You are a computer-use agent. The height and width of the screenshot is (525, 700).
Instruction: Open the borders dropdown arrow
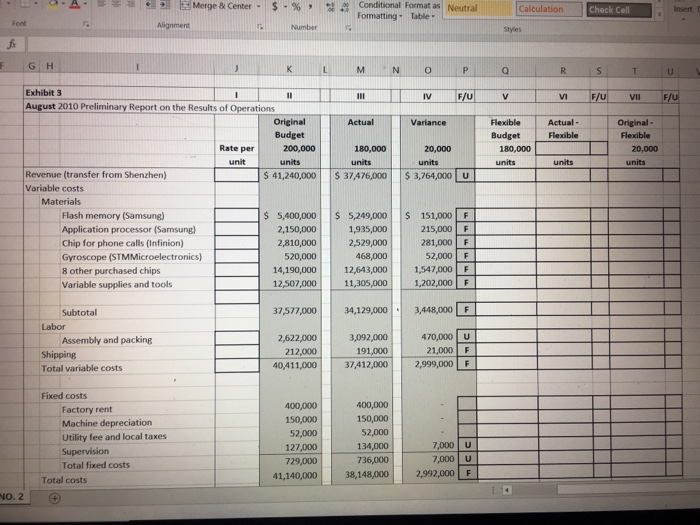click(x=38, y=4)
